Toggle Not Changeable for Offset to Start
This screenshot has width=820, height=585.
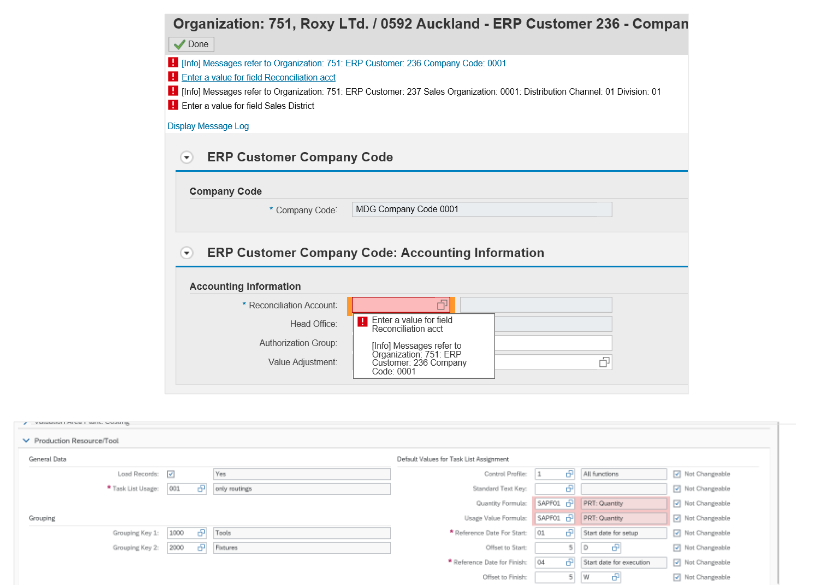pos(677,547)
